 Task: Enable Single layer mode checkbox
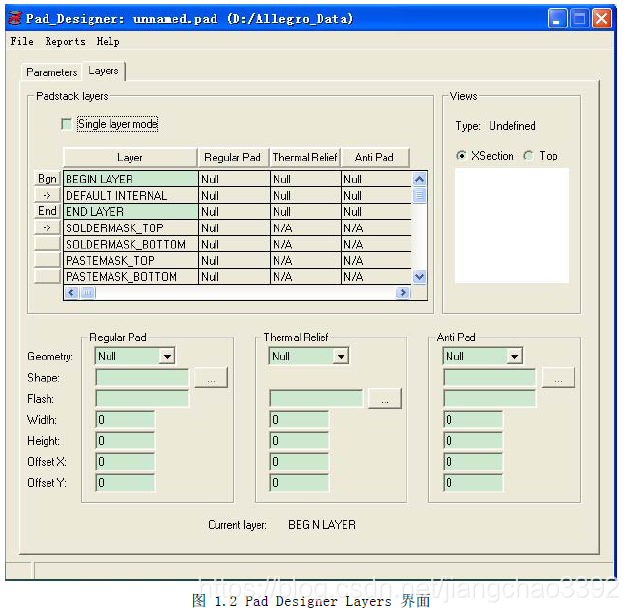(x=67, y=124)
